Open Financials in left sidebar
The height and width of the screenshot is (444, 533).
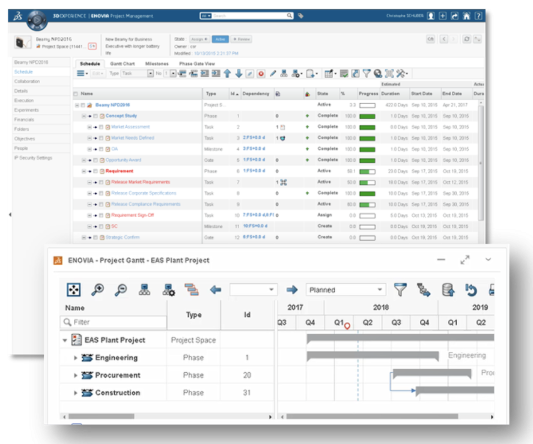pyautogui.click(x=24, y=120)
